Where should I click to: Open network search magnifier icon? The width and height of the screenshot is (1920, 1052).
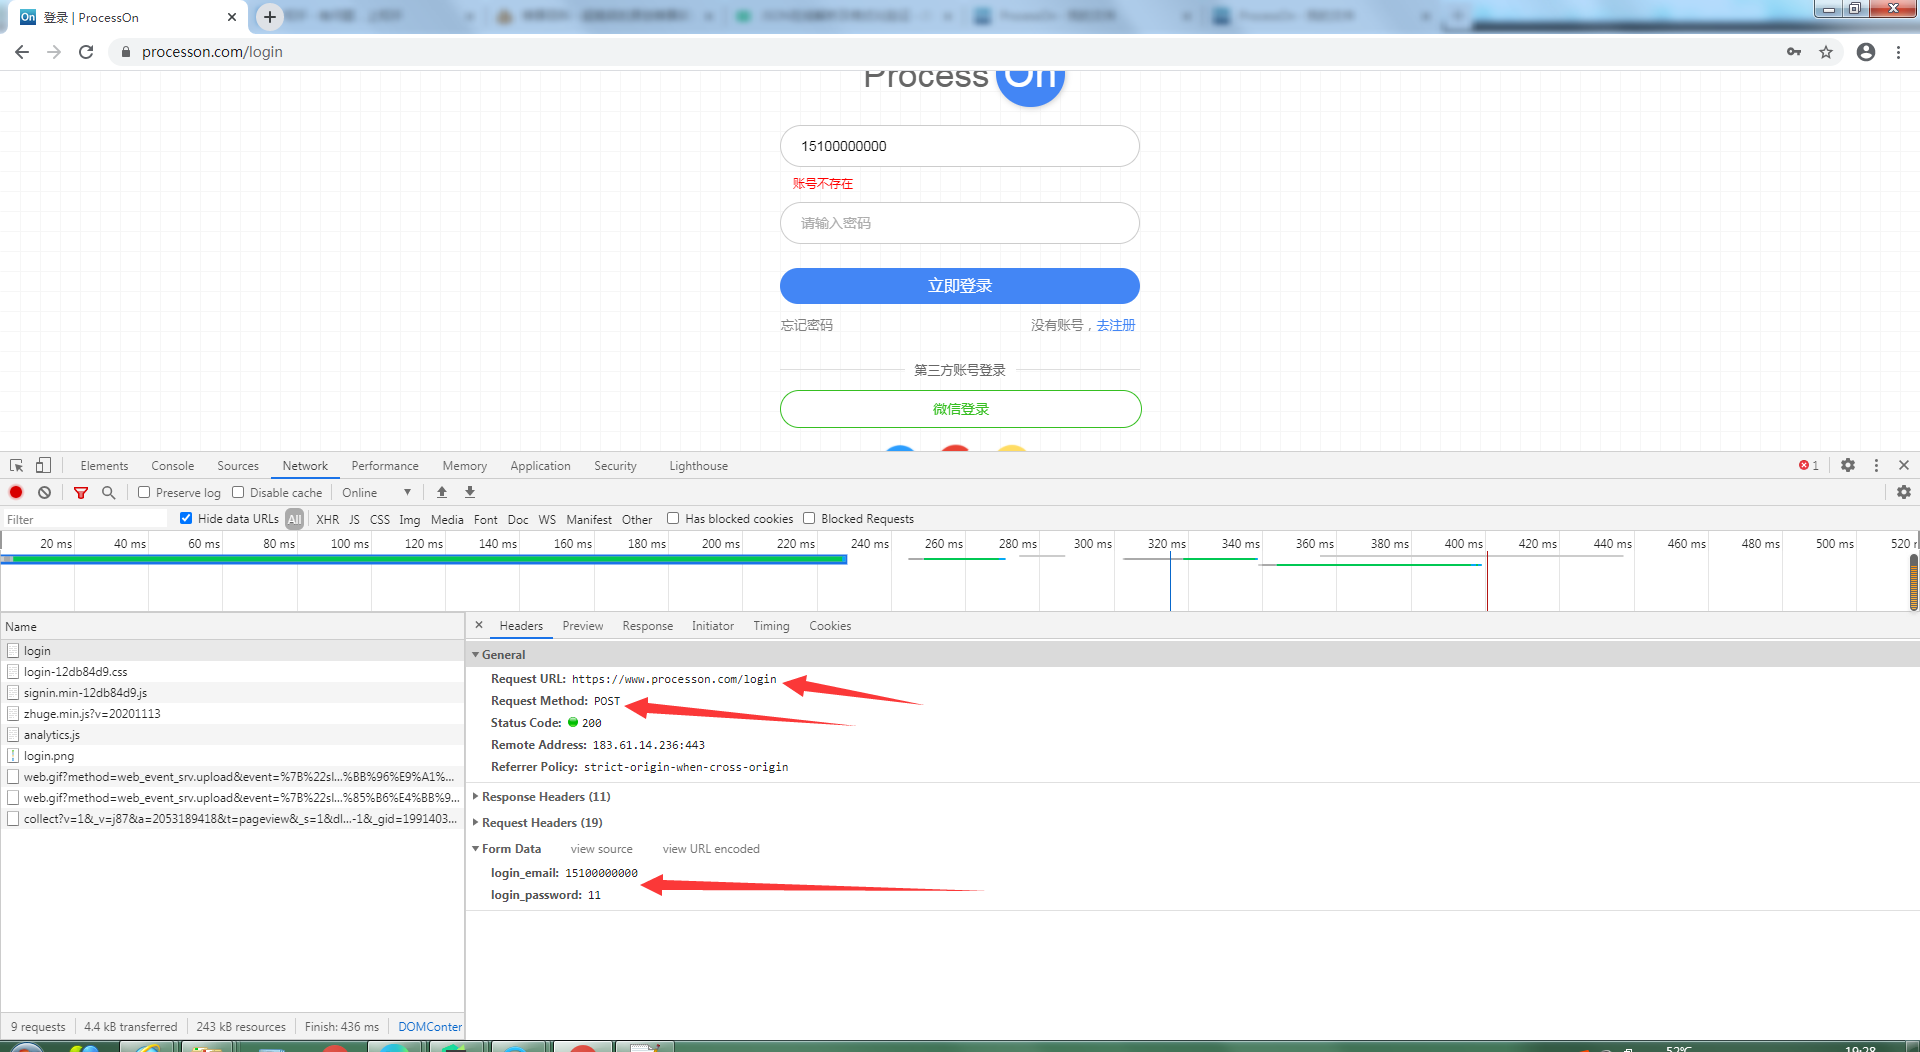pyautogui.click(x=109, y=492)
